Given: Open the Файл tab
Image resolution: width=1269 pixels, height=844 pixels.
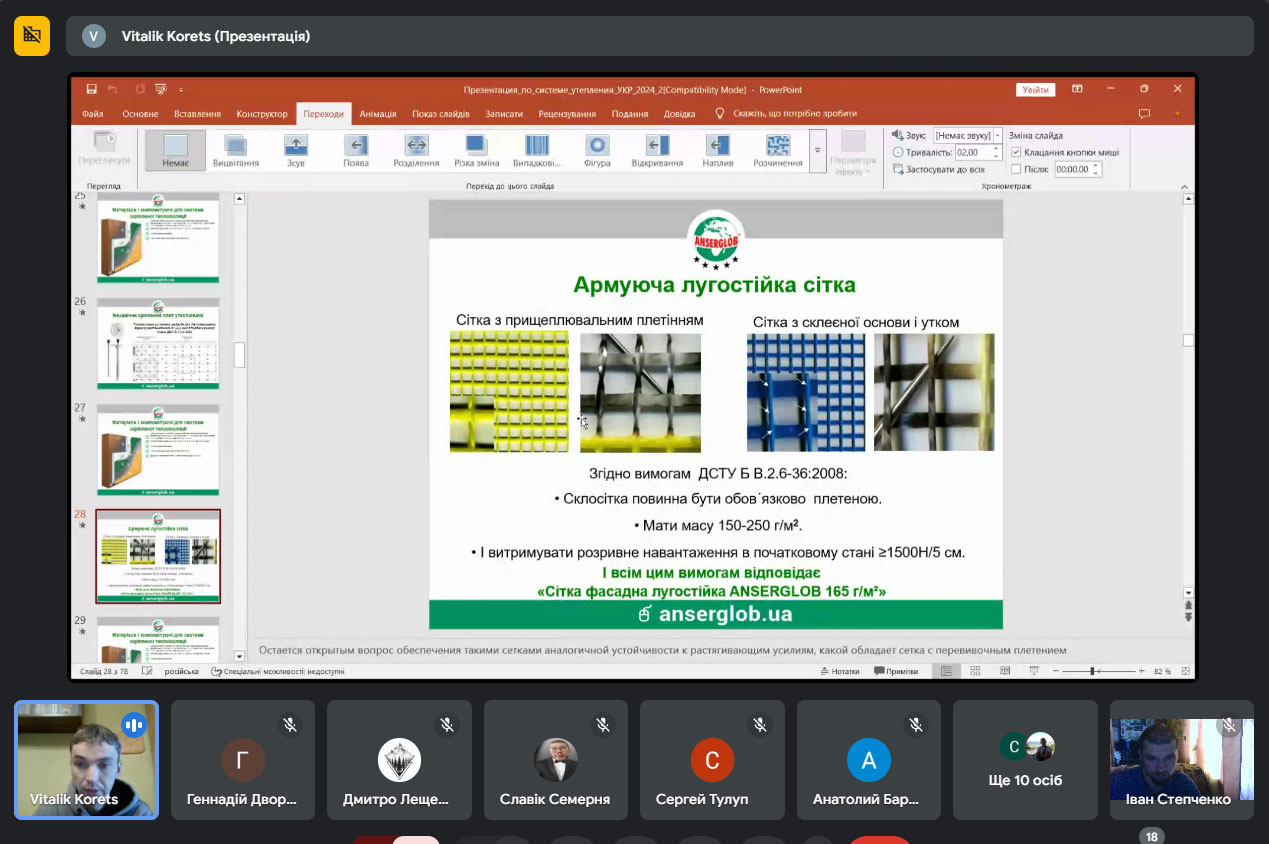Looking at the screenshot, I should tap(93, 114).
